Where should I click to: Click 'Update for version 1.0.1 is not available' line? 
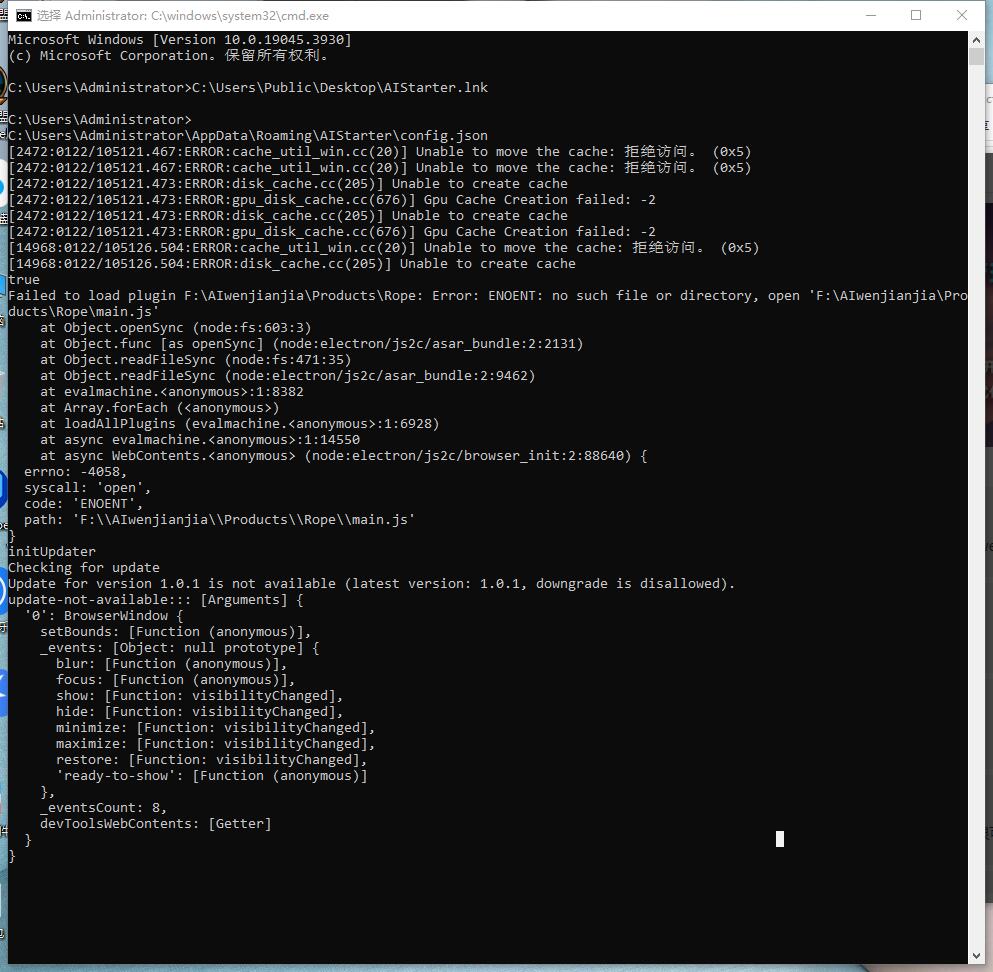click(372, 583)
